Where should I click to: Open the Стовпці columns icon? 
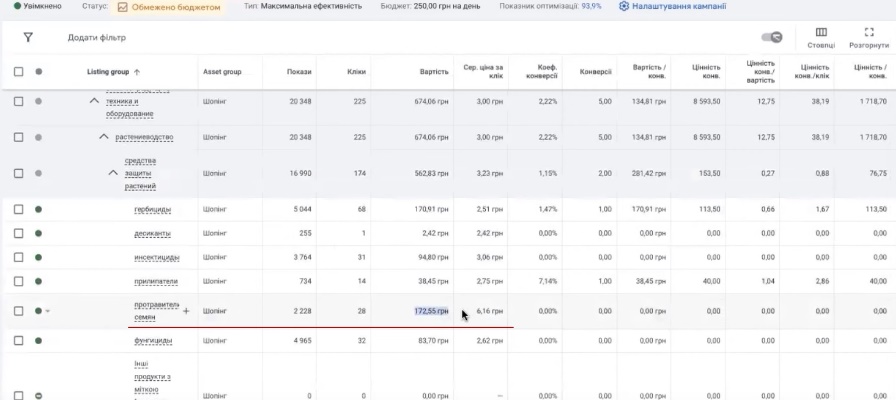(821, 33)
